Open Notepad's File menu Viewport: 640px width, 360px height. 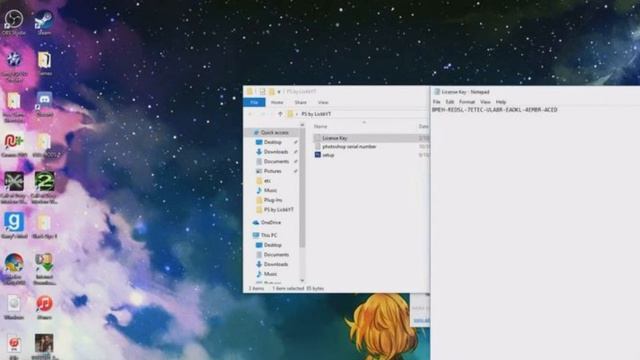[436, 102]
